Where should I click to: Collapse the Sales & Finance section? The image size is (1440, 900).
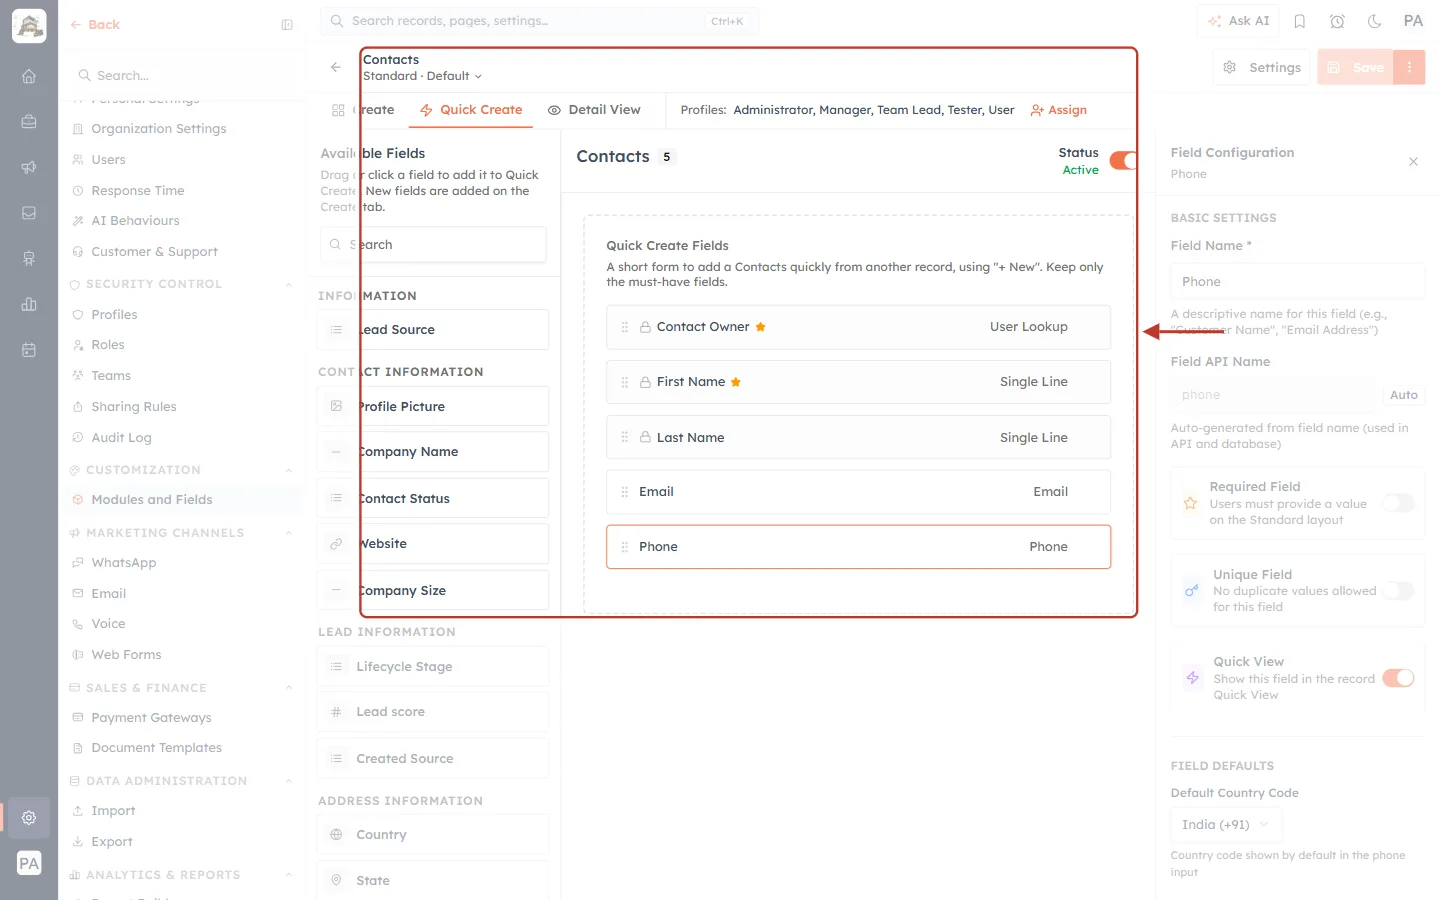(x=289, y=688)
